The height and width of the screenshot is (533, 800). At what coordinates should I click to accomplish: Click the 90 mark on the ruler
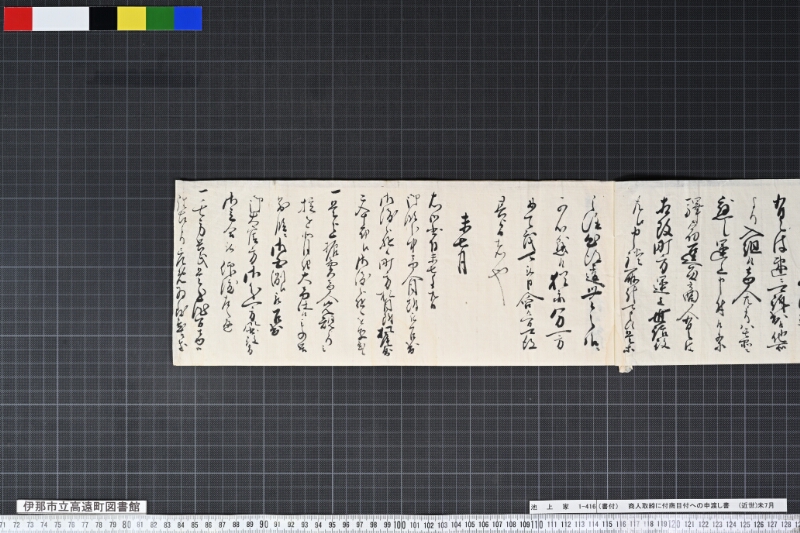pyautogui.click(x=263, y=524)
